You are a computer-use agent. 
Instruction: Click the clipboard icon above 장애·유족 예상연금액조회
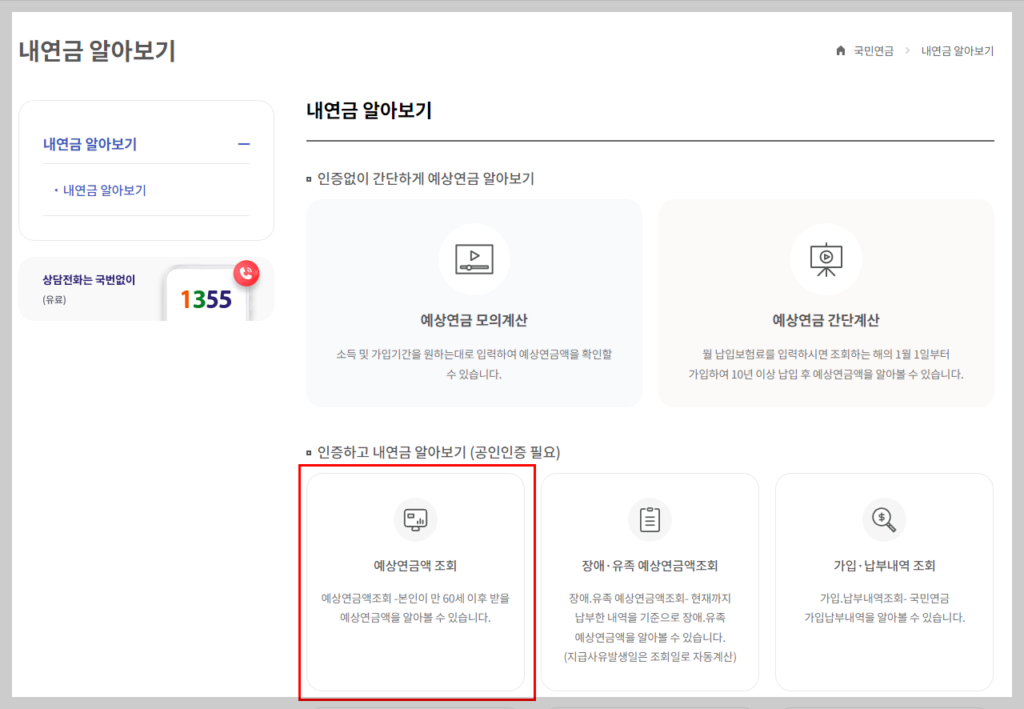tap(650, 519)
